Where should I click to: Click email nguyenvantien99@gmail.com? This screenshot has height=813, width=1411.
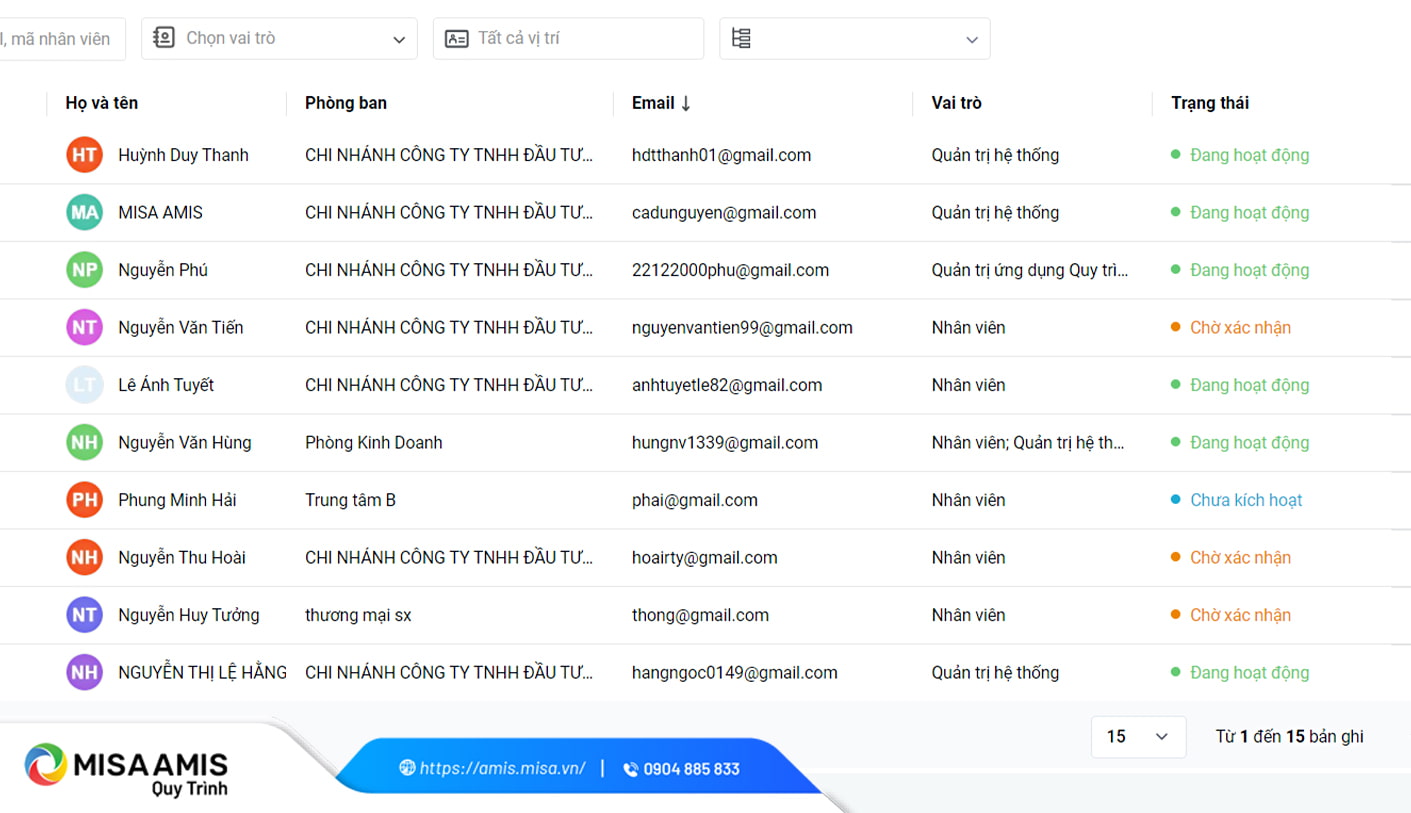pyautogui.click(x=742, y=327)
